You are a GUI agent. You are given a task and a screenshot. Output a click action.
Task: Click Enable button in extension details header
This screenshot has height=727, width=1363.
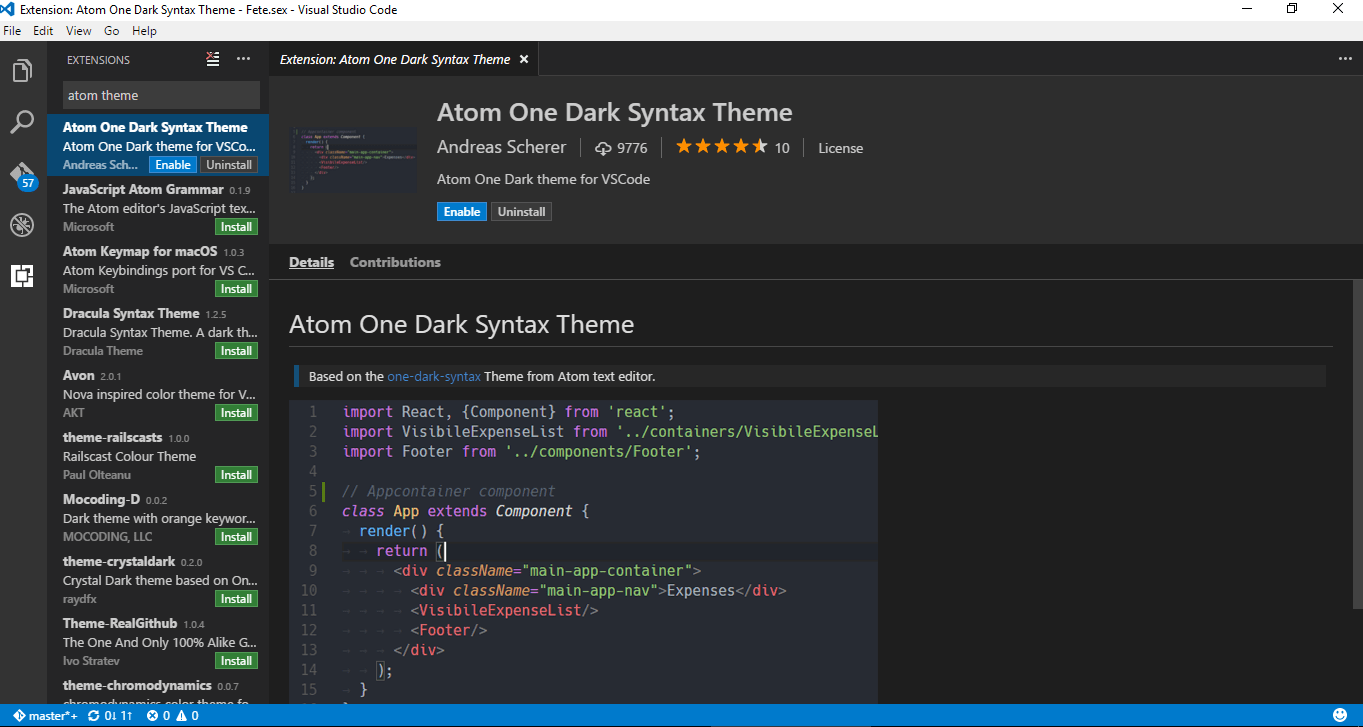click(x=462, y=212)
